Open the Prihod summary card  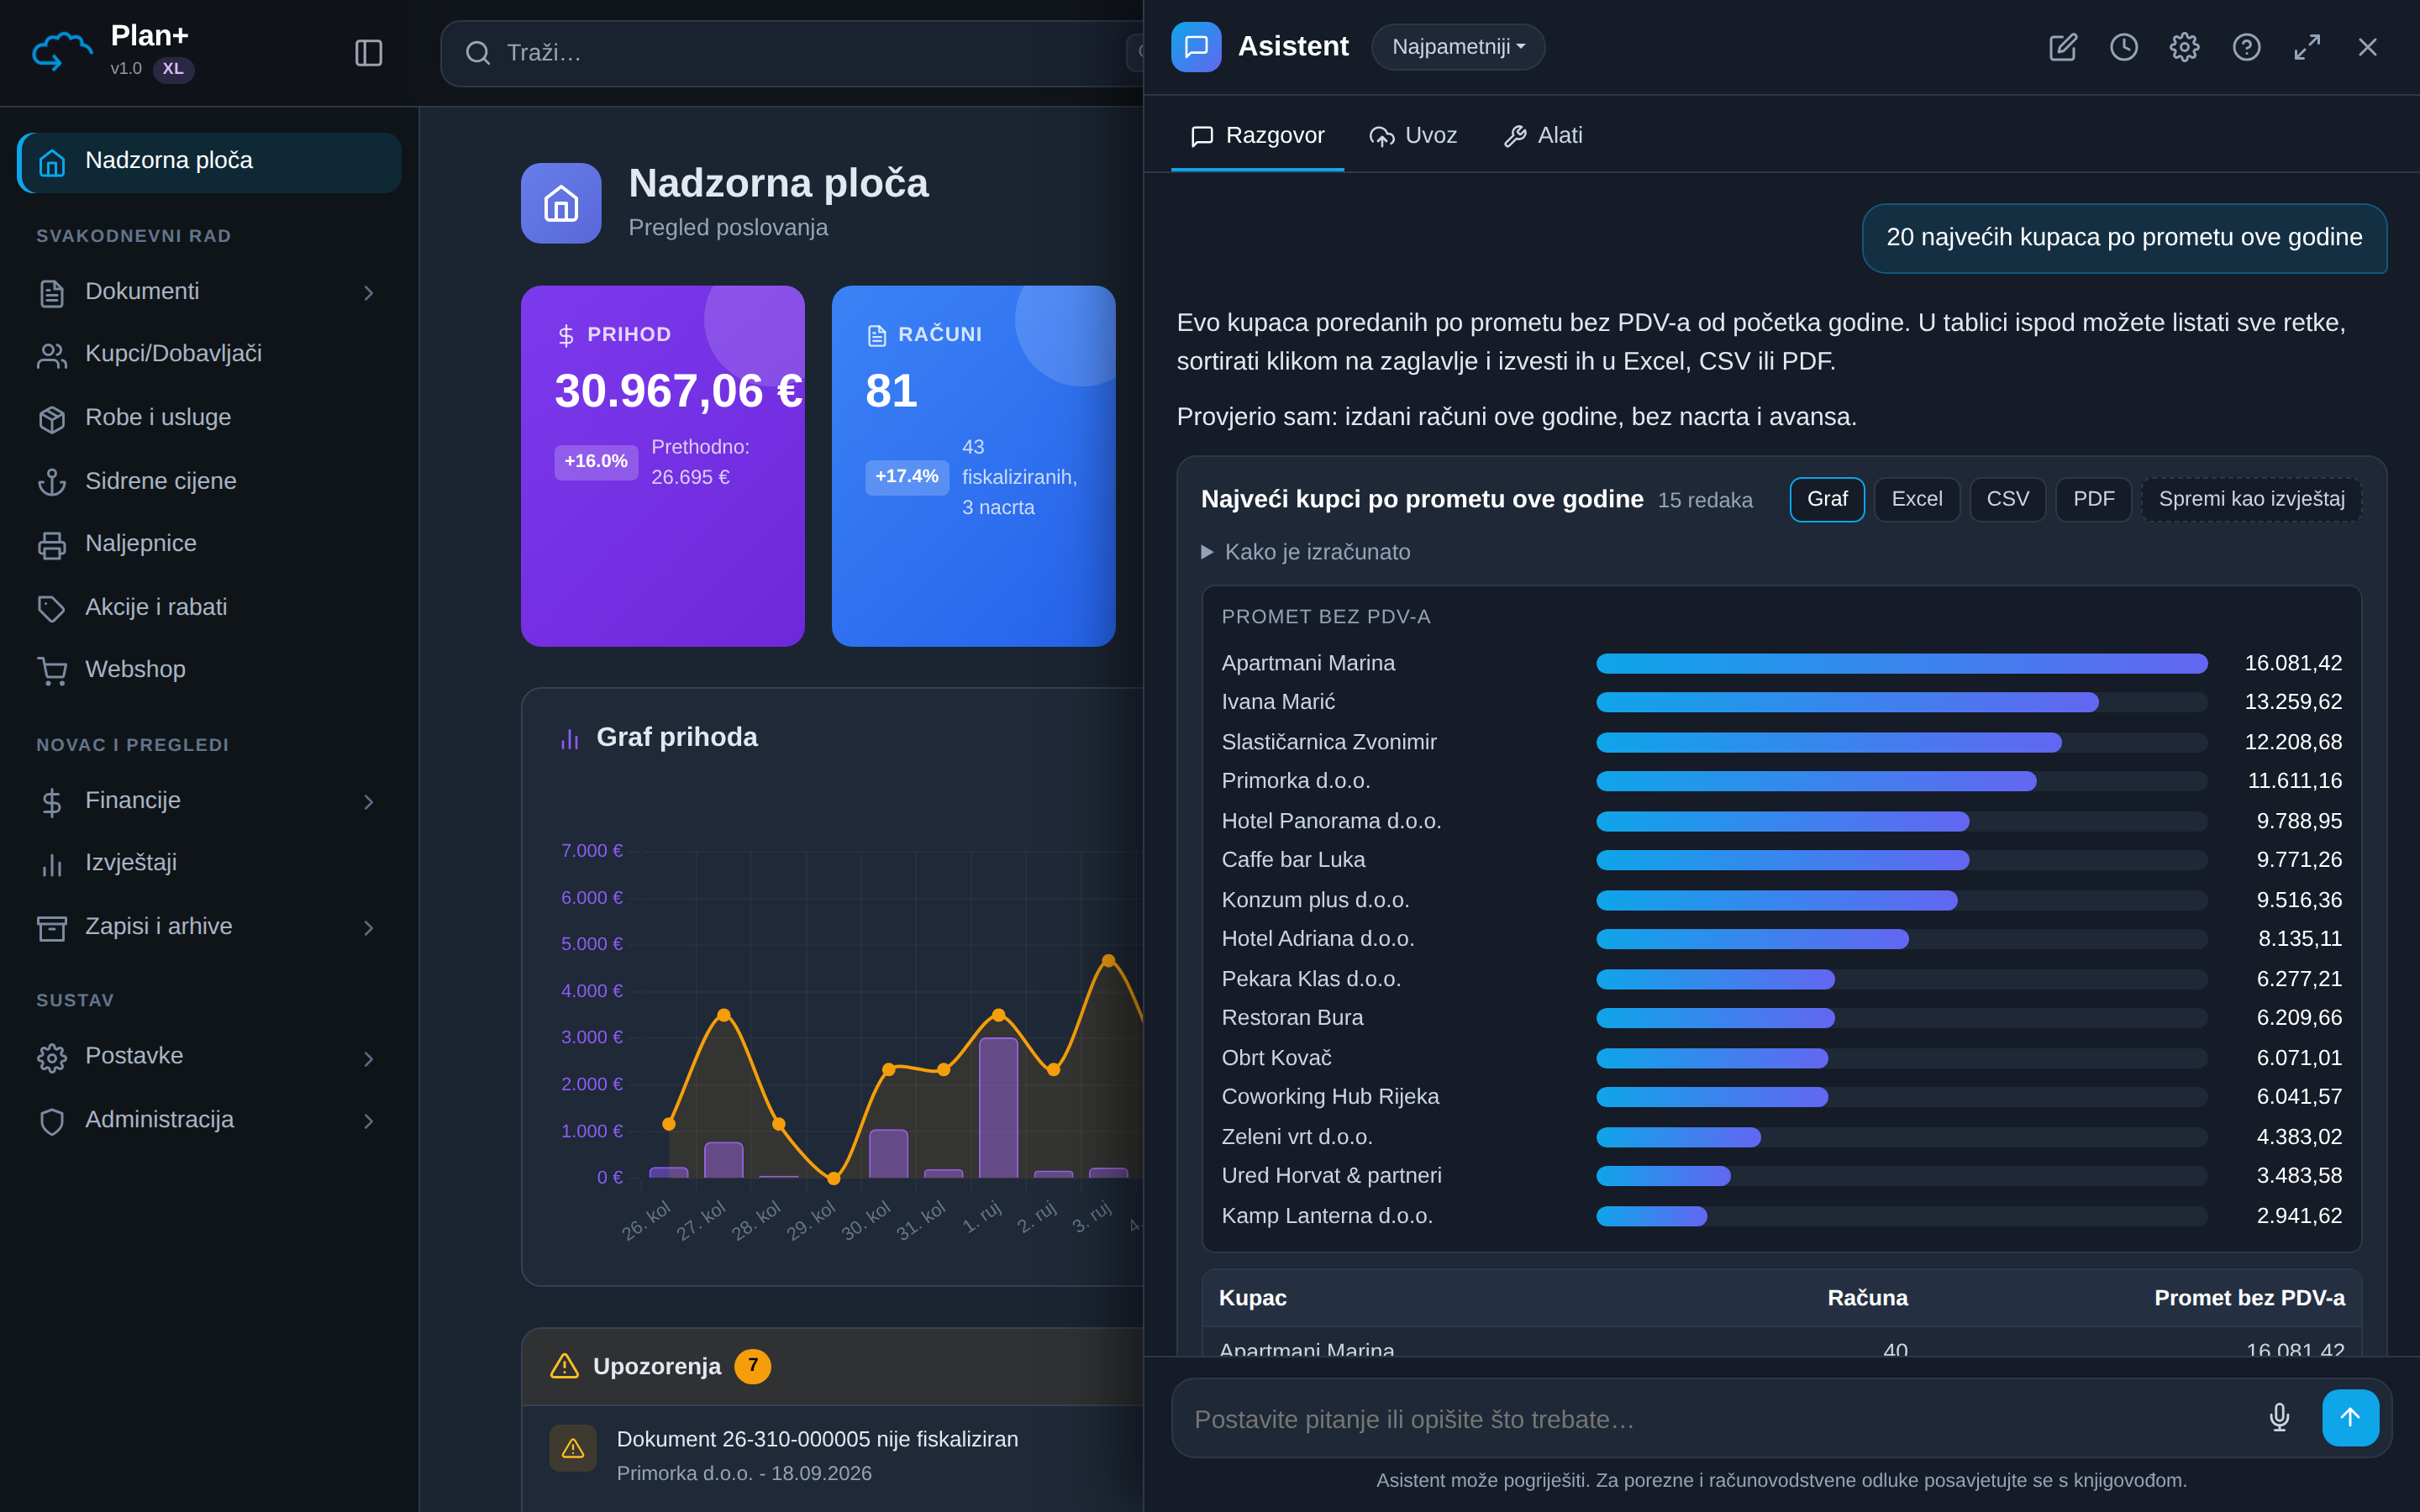coord(662,466)
